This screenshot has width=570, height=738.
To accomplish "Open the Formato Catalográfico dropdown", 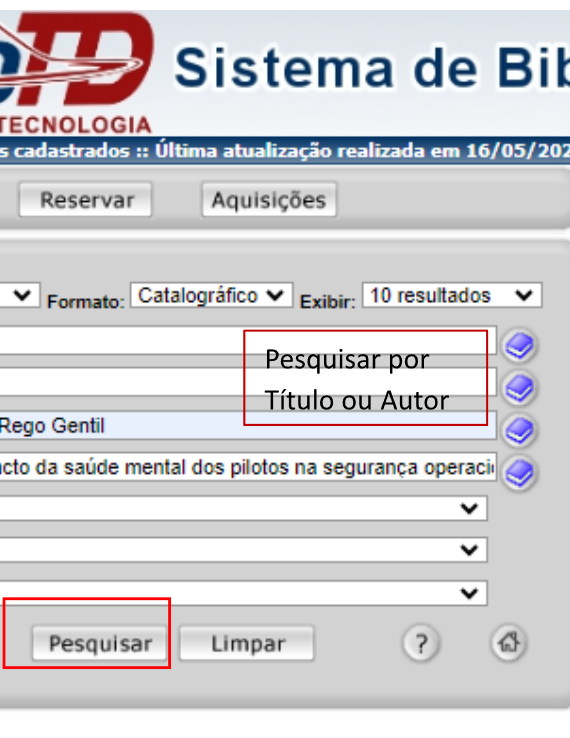I will coord(211,296).
